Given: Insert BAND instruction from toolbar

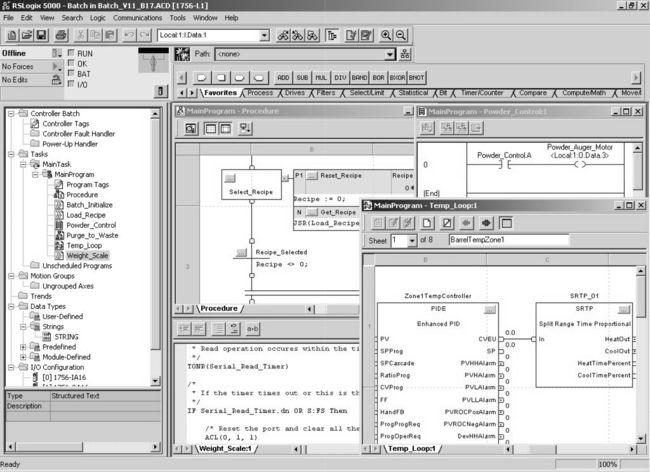Looking at the screenshot, I should click(x=359, y=77).
